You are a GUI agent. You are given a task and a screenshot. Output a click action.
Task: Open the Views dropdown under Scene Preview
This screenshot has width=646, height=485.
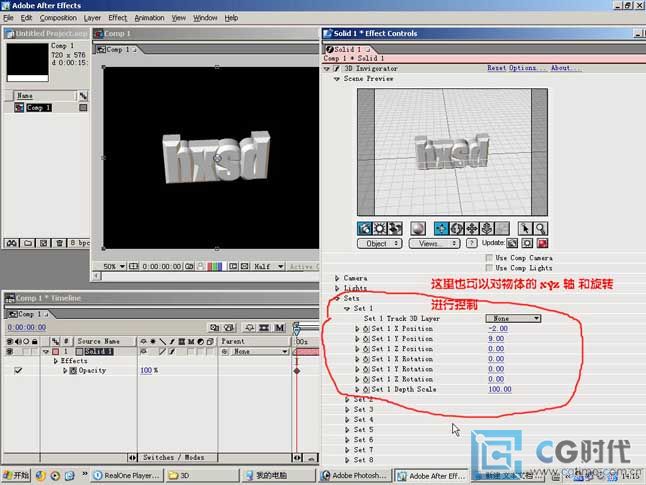(x=434, y=244)
